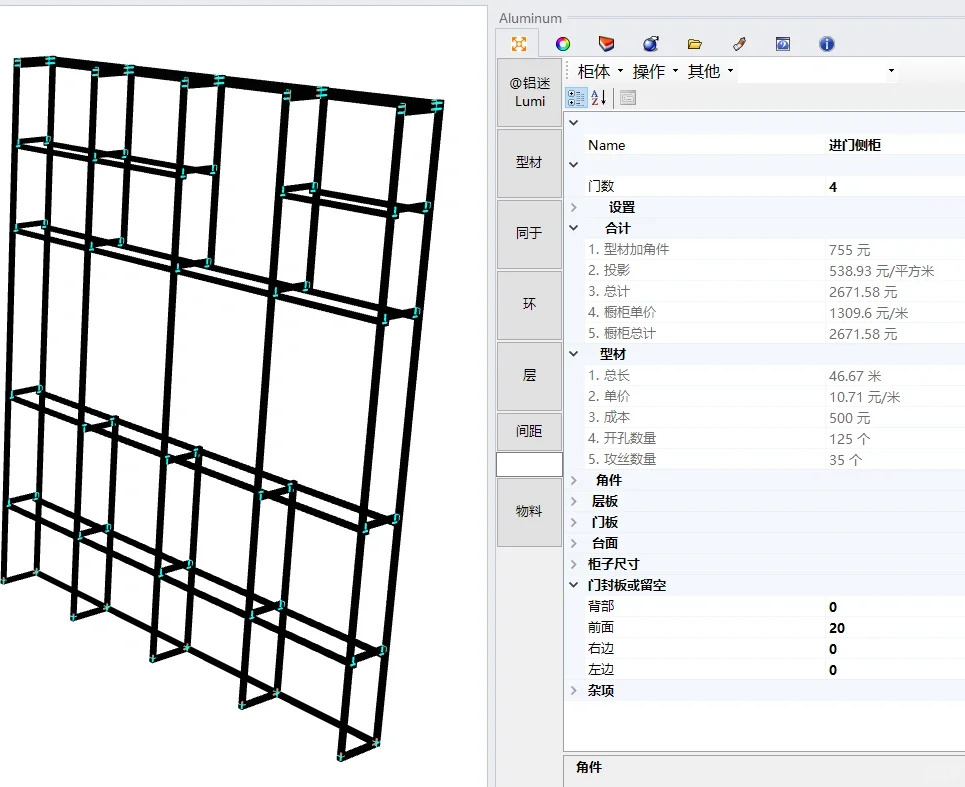Open the 操作 dropdown menu
The width and height of the screenshot is (965, 787).
(x=655, y=71)
